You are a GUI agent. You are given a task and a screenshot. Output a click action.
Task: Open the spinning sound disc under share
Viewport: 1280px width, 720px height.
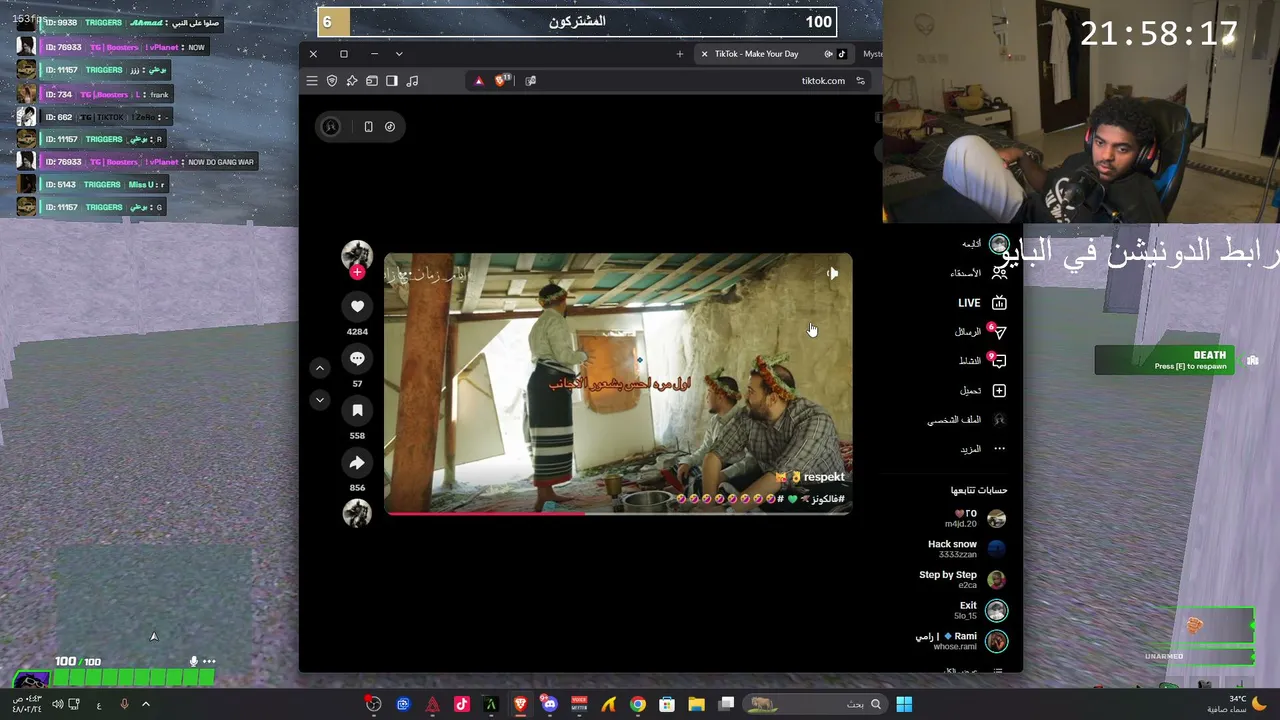[x=357, y=513]
